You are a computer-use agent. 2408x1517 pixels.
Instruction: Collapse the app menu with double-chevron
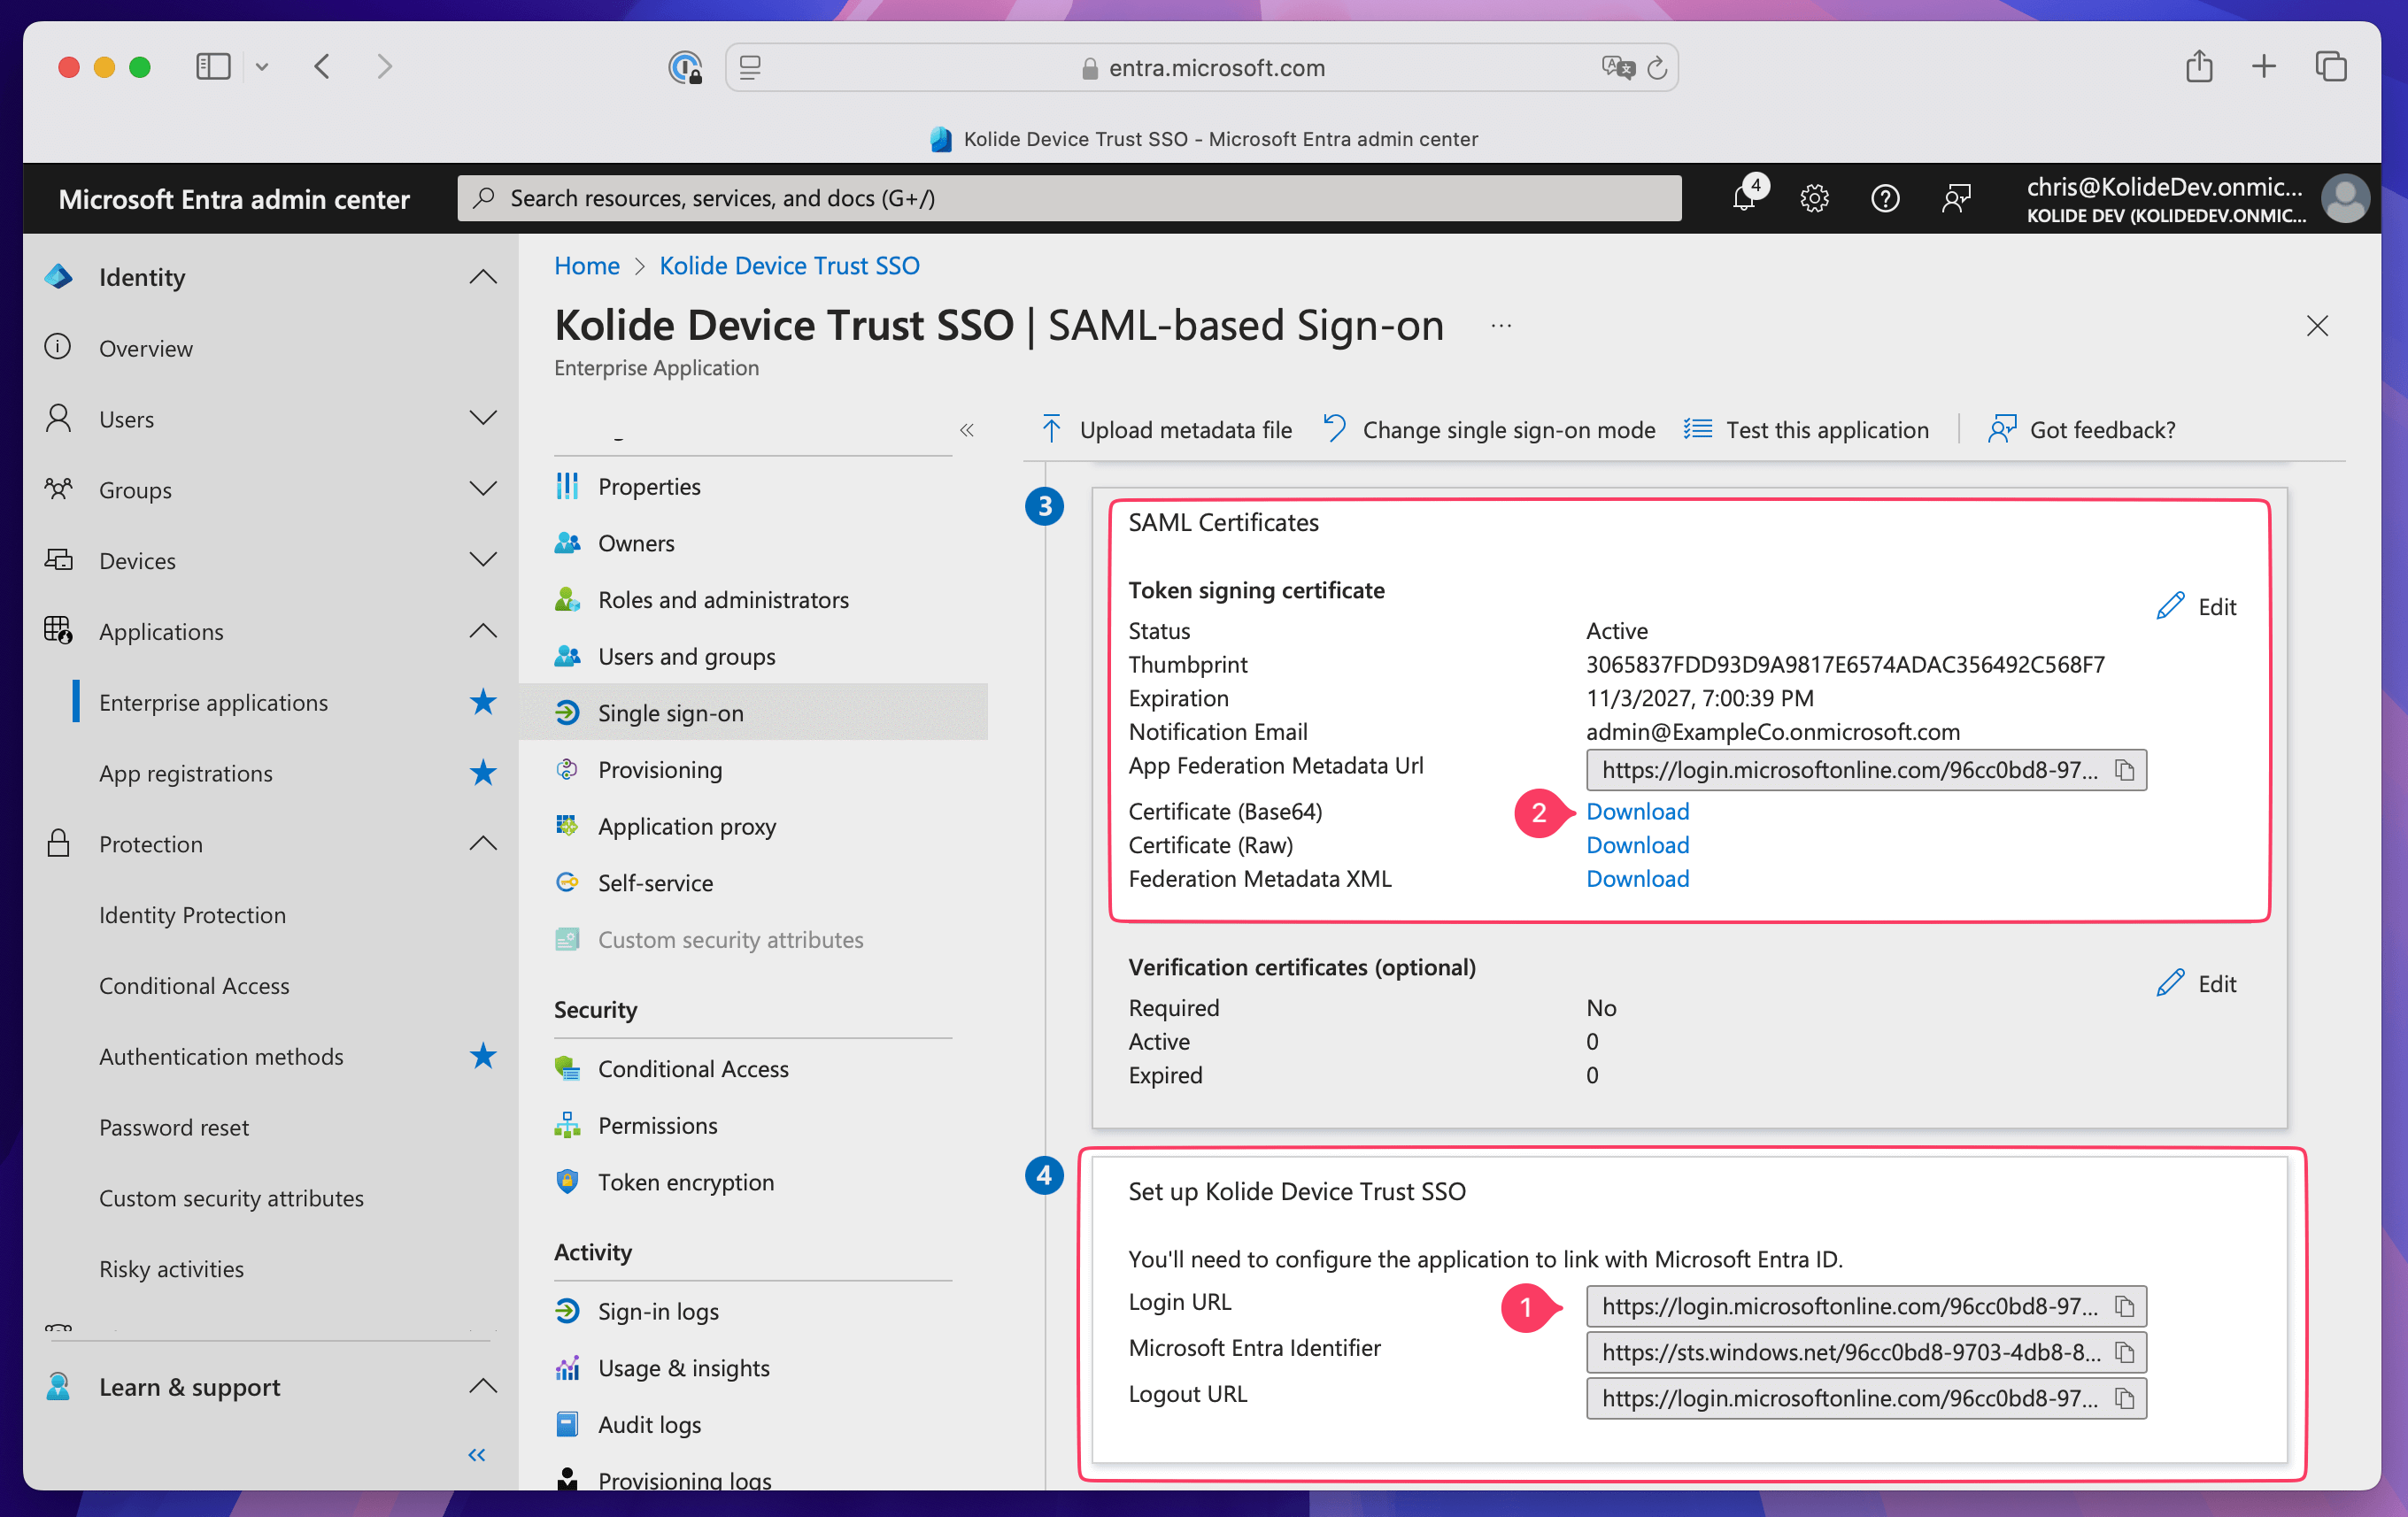pos(966,430)
